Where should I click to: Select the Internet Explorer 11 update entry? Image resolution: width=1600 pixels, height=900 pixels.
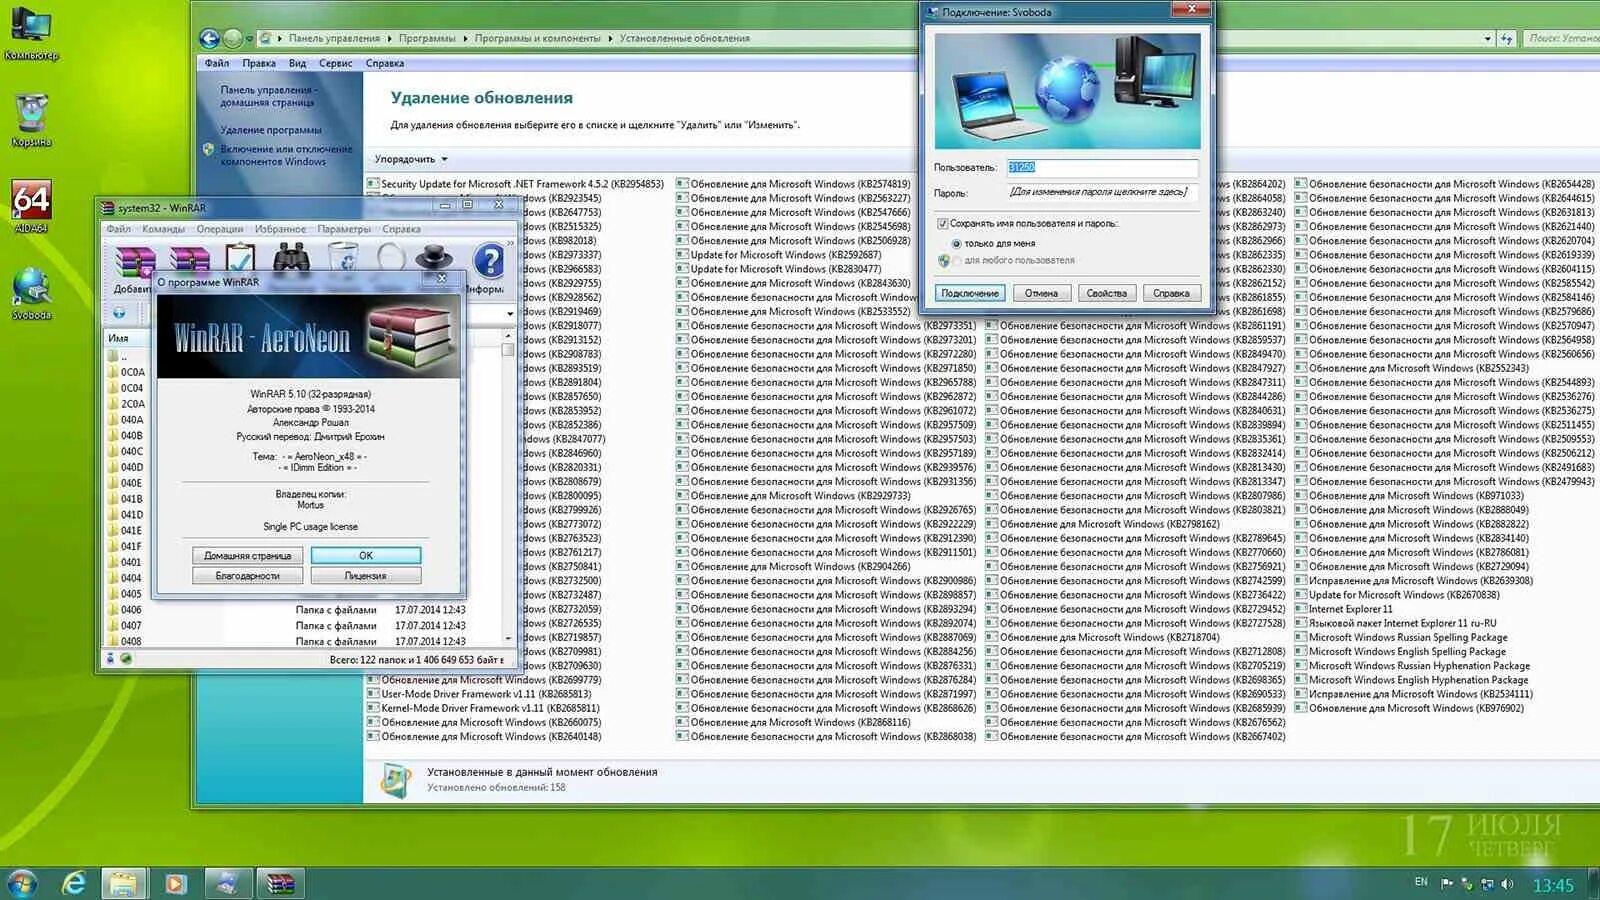click(x=1343, y=609)
